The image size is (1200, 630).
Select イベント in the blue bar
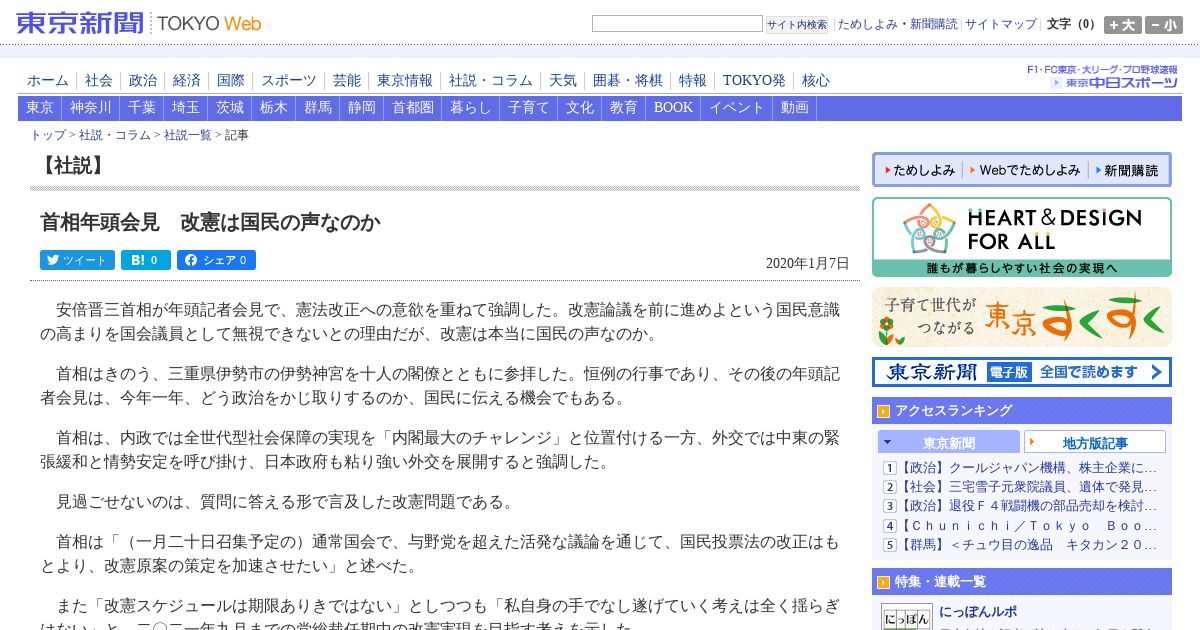coord(737,108)
